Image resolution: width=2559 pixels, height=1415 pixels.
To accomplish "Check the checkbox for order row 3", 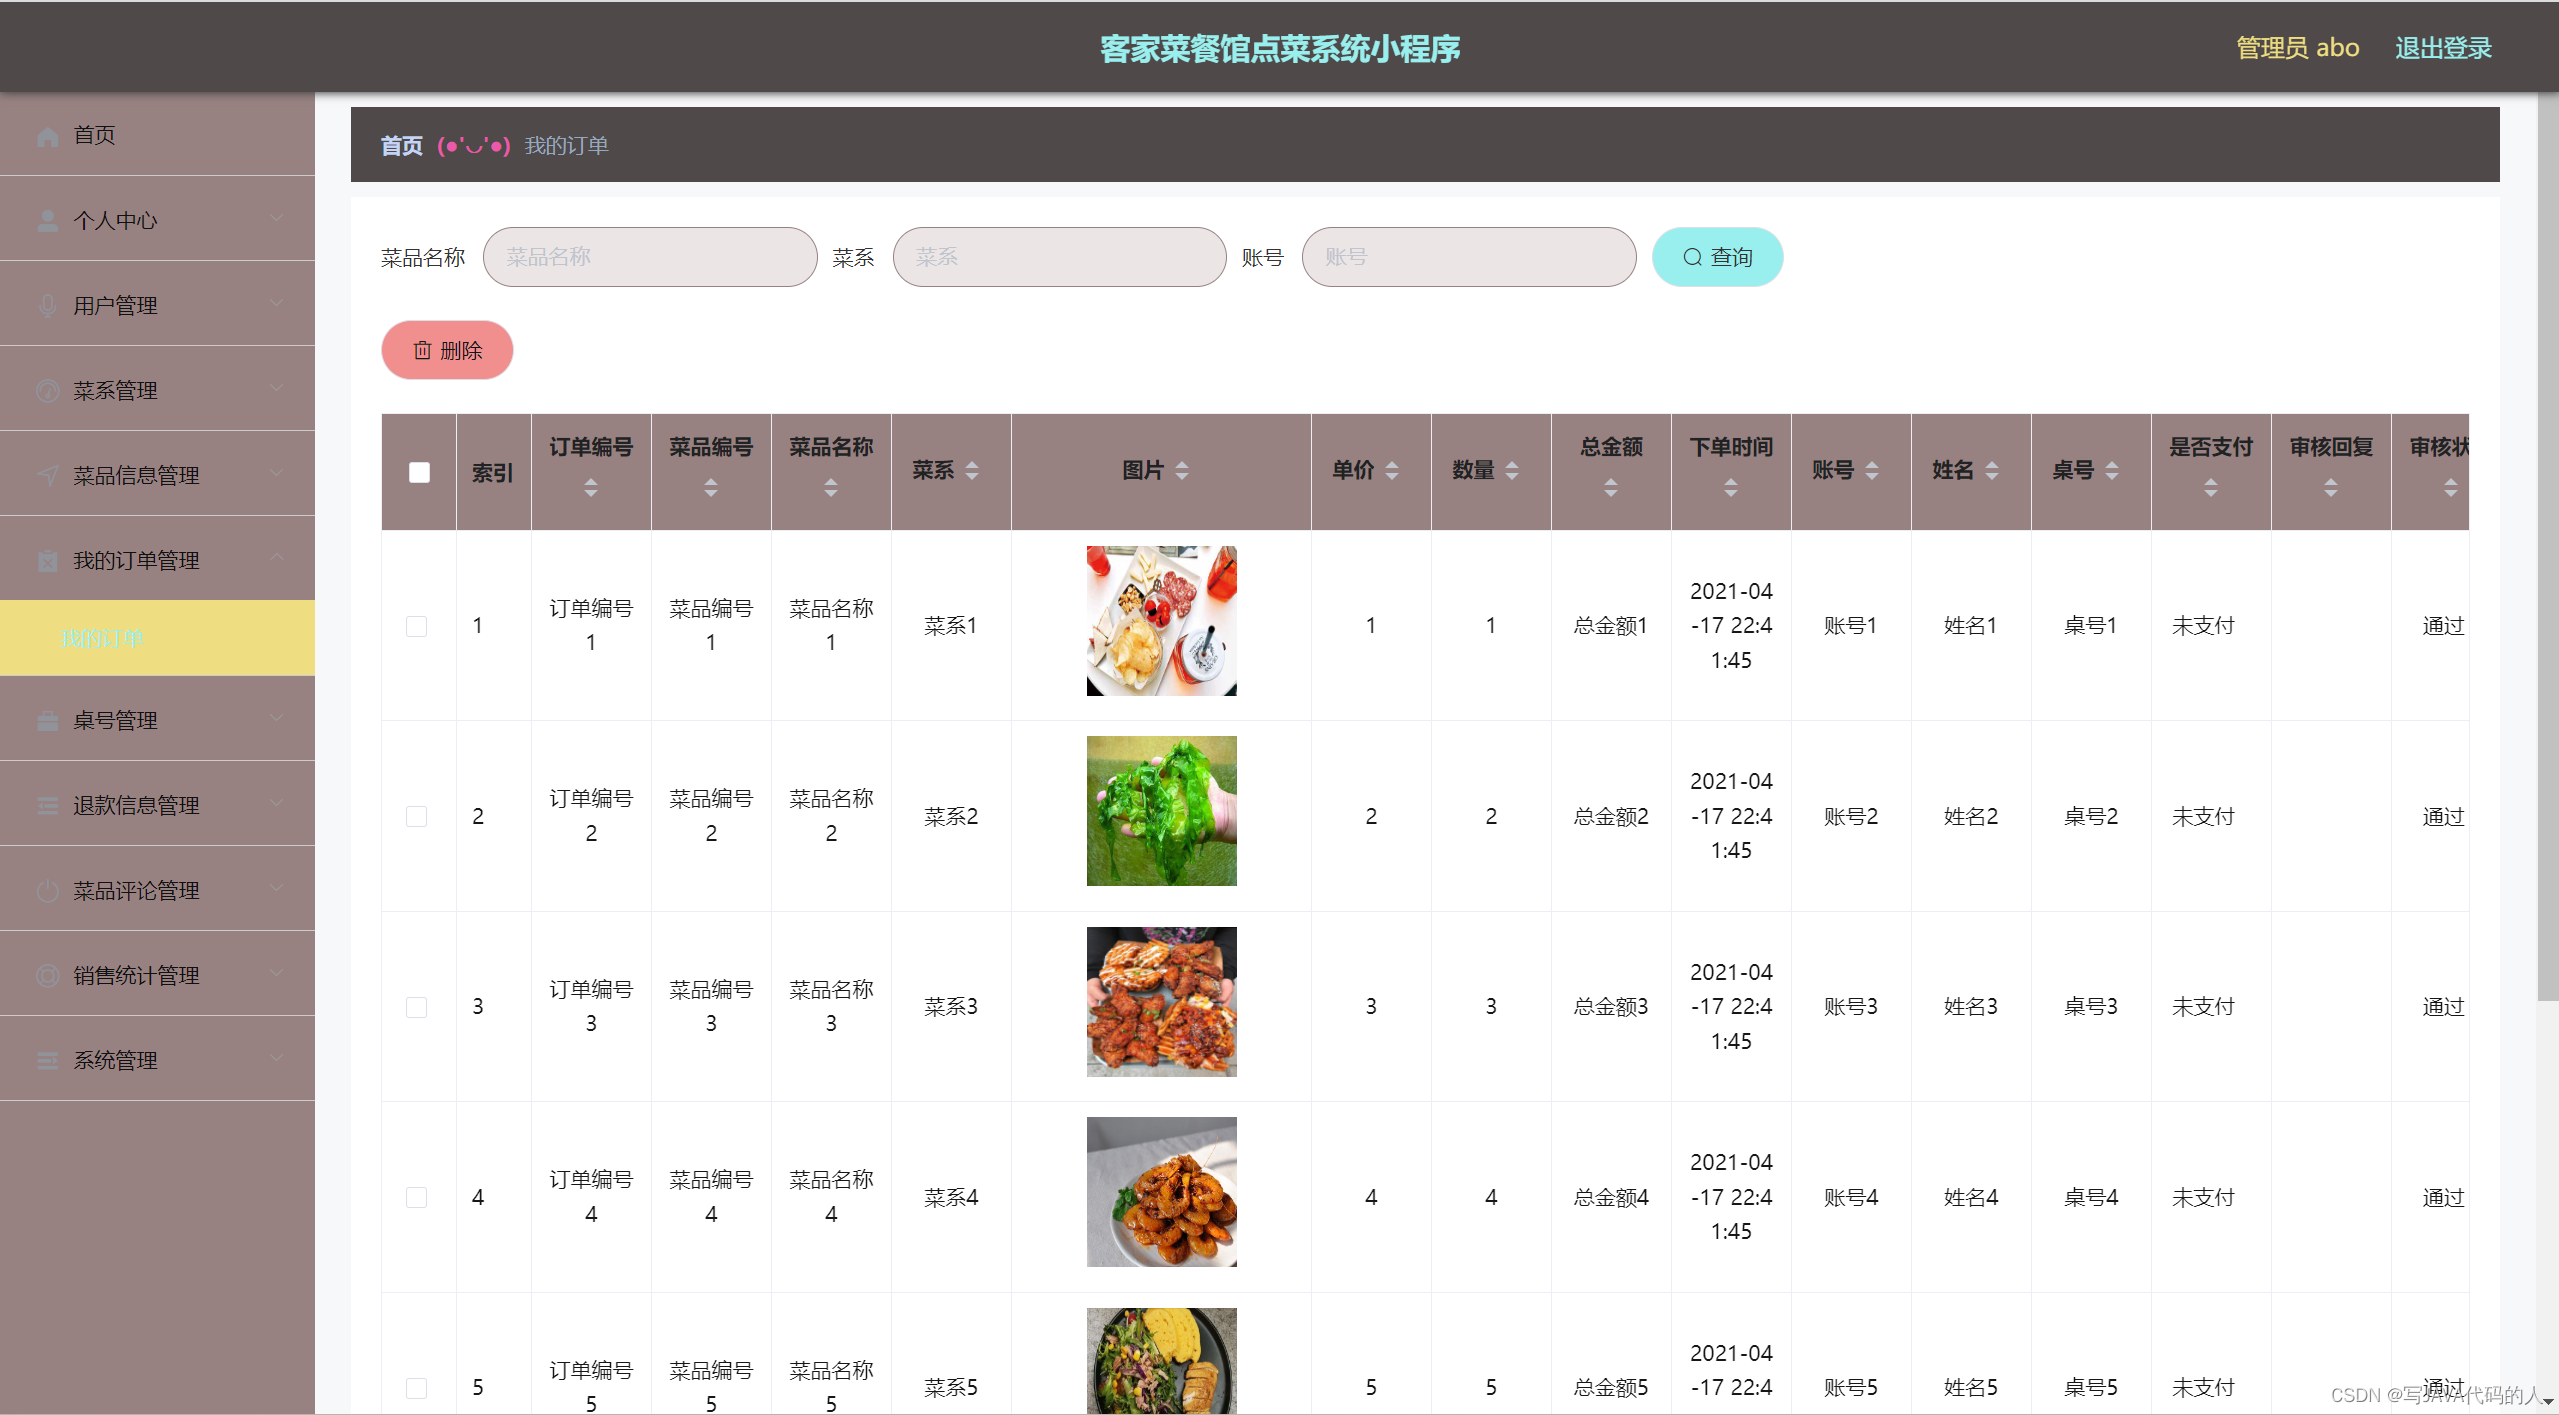I will [x=417, y=1007].
